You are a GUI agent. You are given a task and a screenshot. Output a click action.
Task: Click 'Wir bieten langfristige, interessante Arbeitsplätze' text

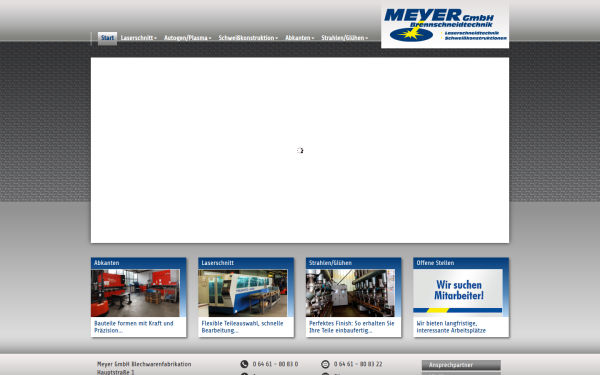pos(451,327)
